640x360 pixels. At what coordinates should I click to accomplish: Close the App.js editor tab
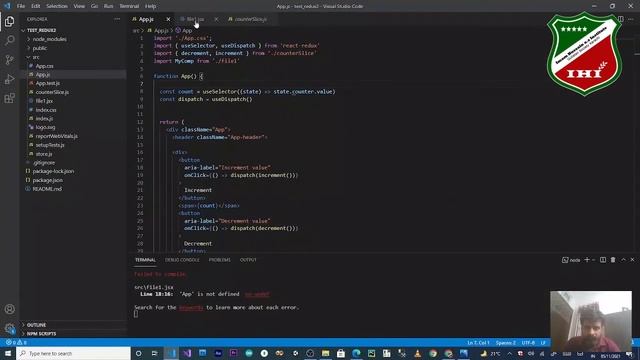[168, 19]
